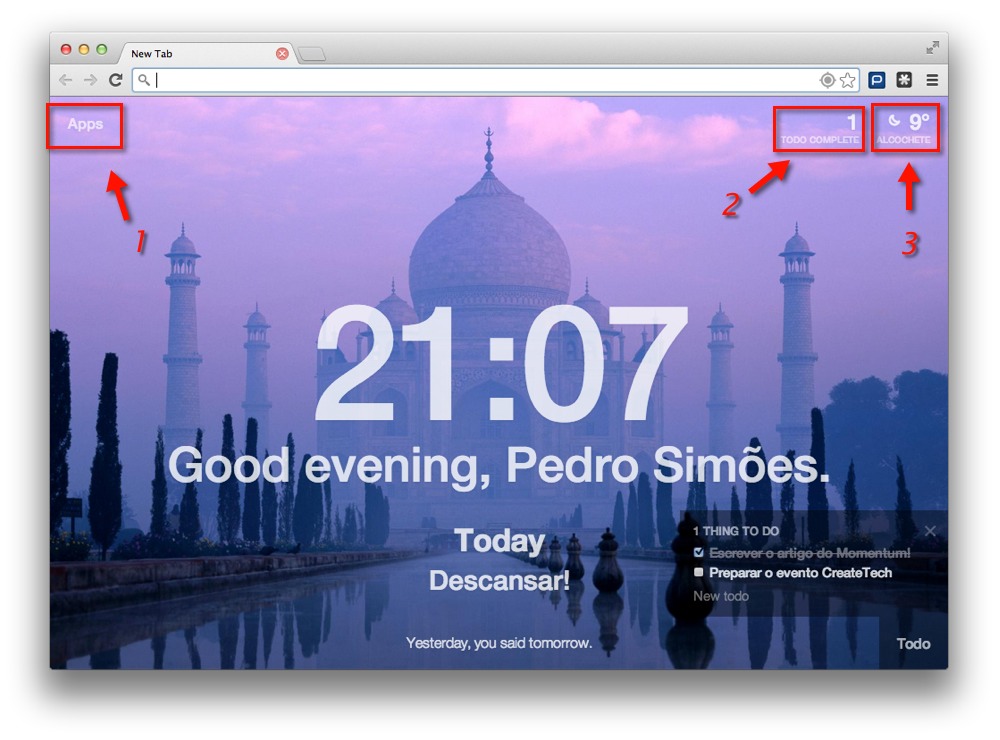The height and width of the screenshot is (740, 1000).
Task: Open the black puzzle-style extension icon
Action: (x=904, y=80)
